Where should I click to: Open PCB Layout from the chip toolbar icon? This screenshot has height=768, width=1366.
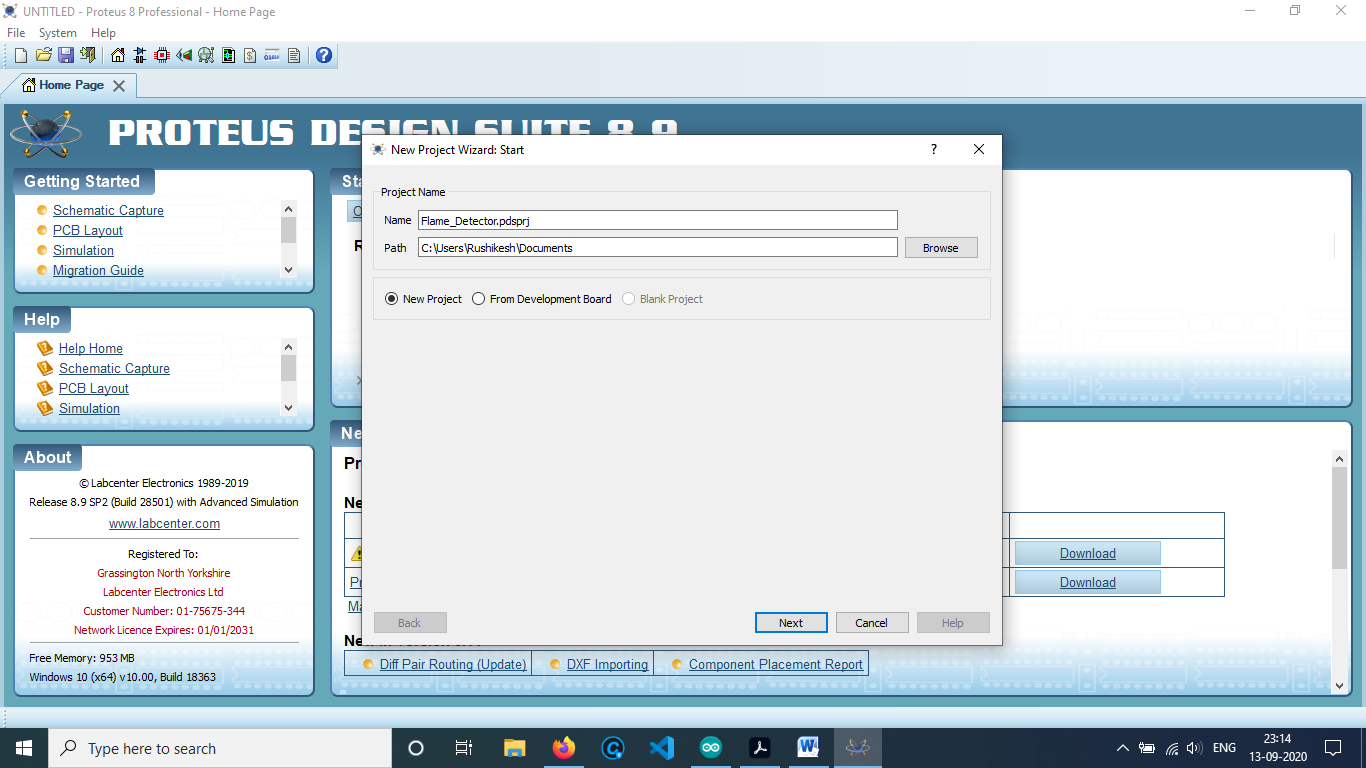(162, 55)
